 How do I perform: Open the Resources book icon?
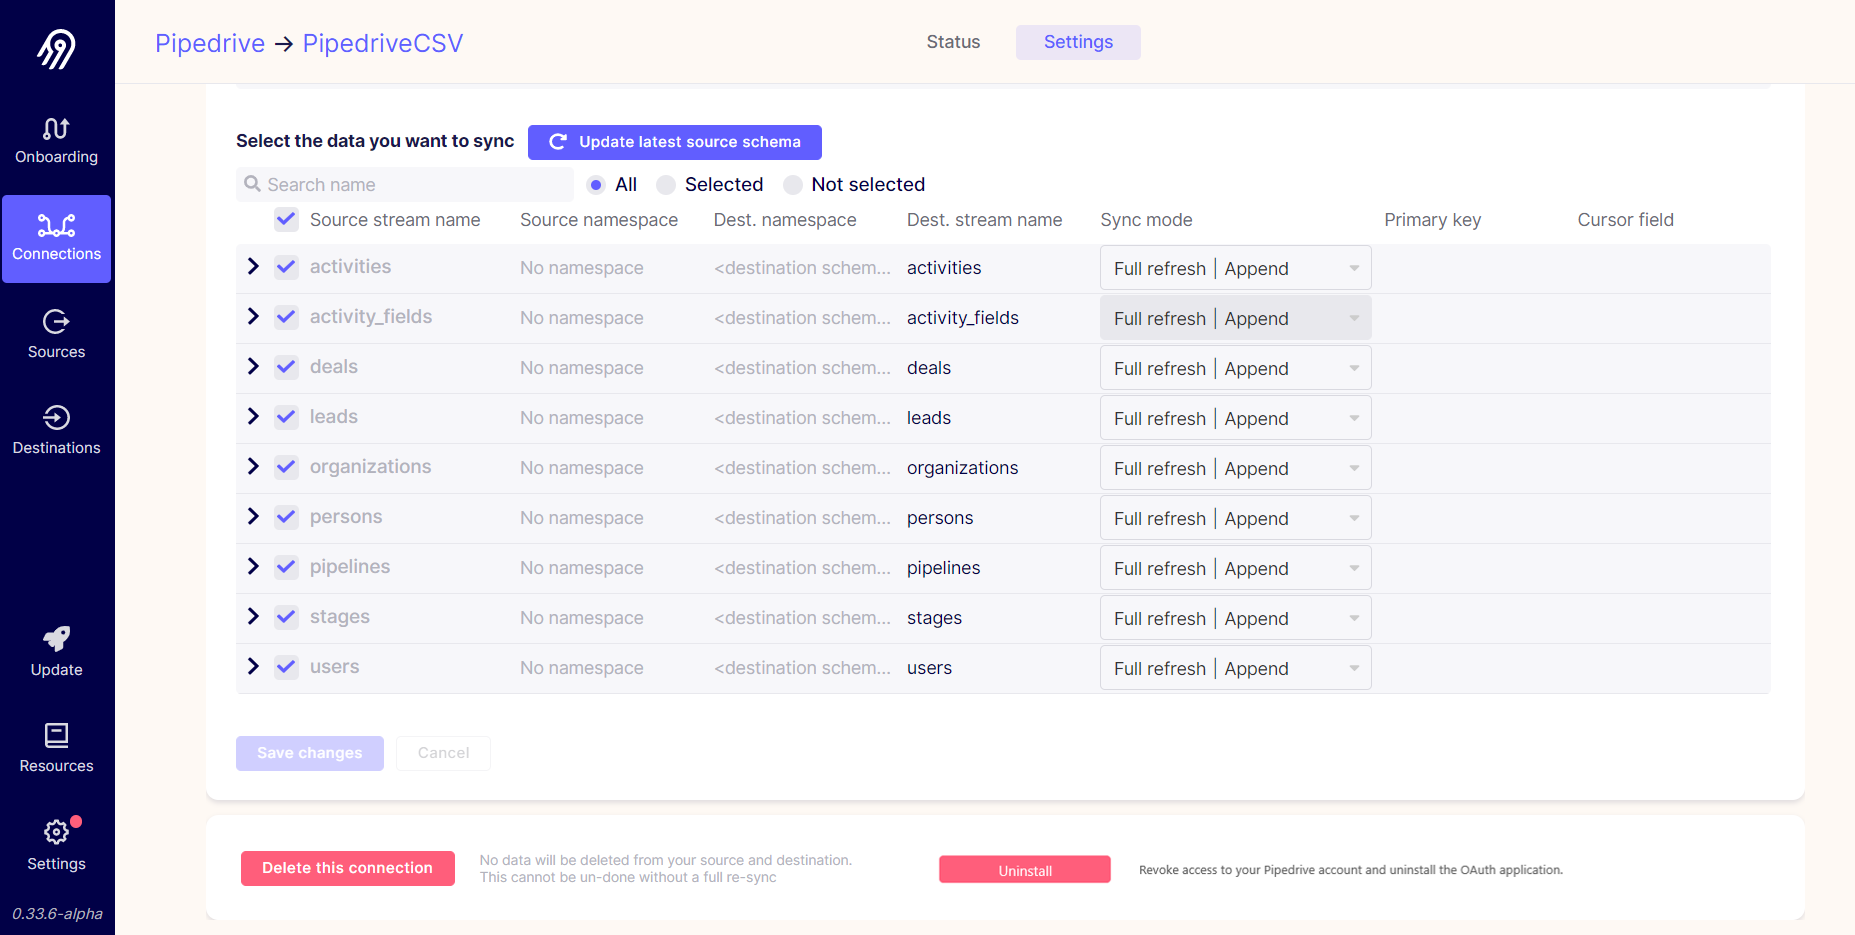pyautogui.click(x=56, y=735)
